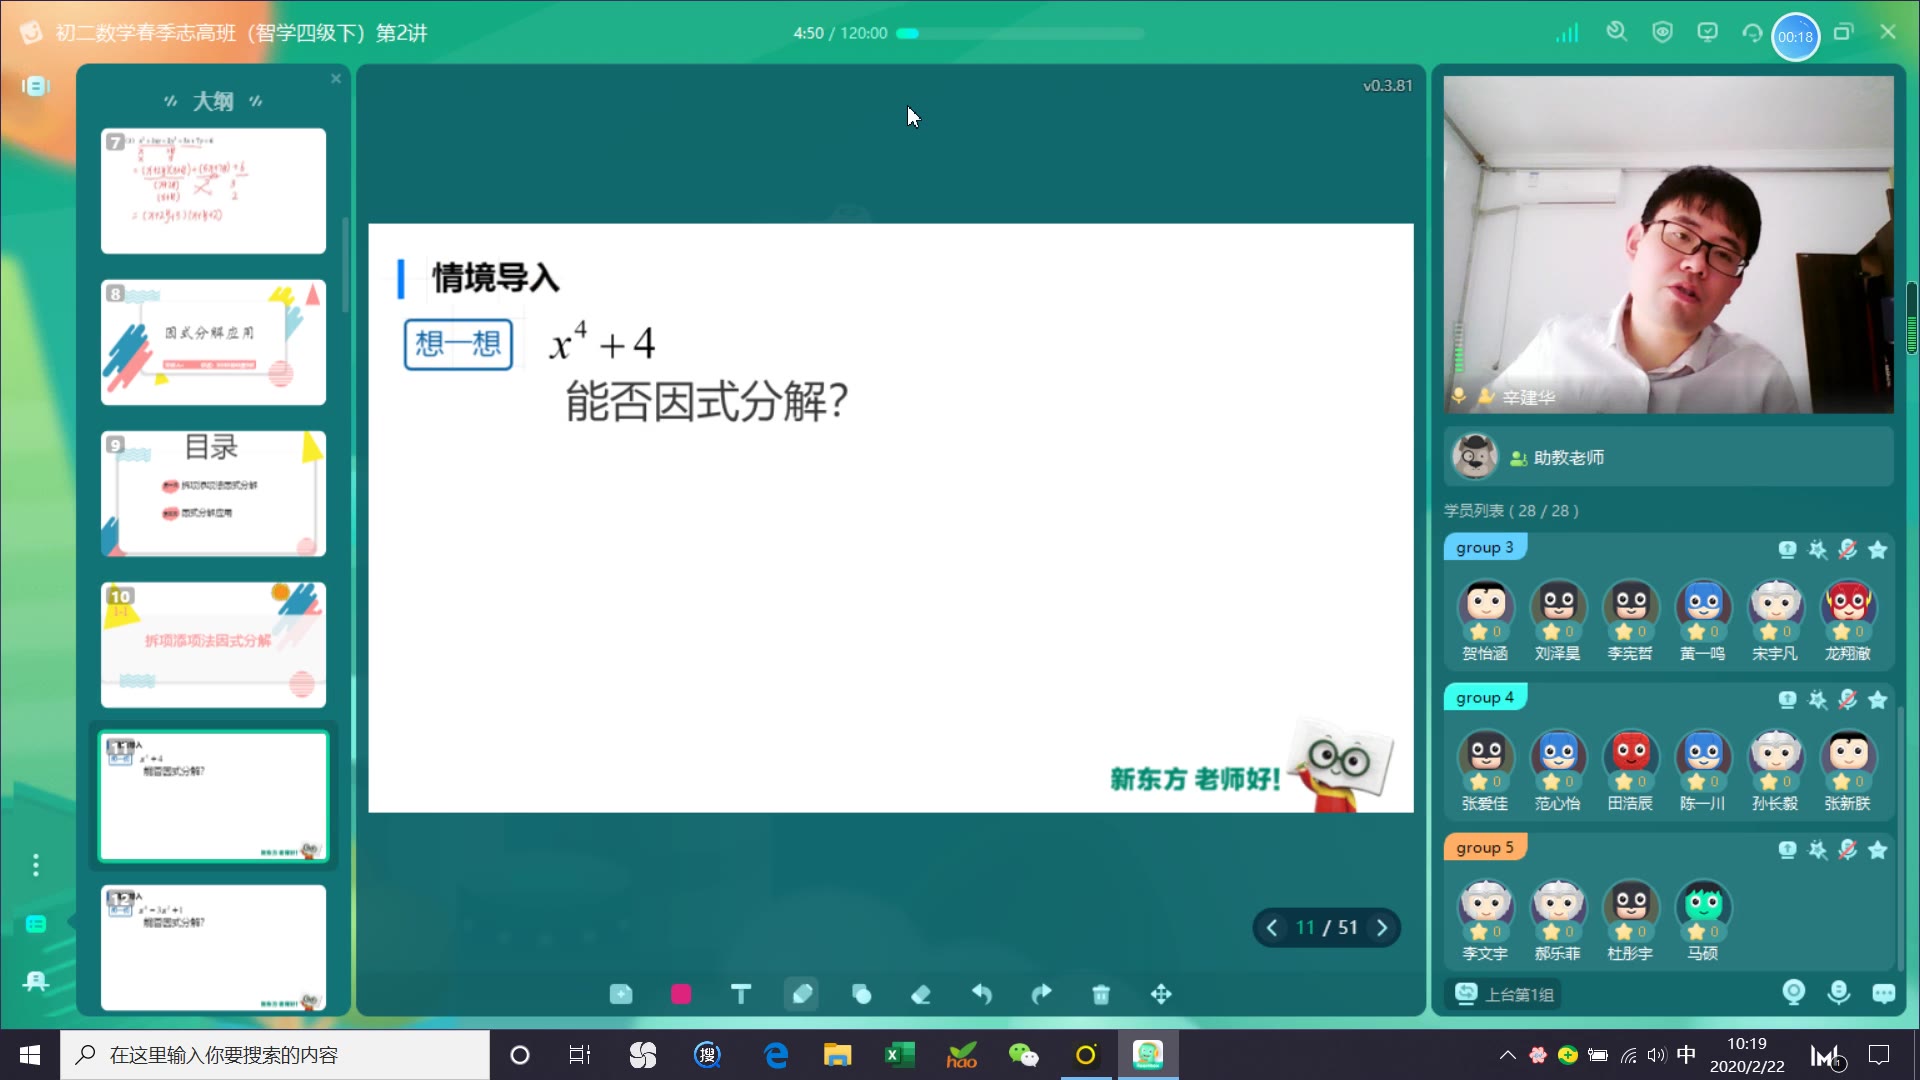
Task: Select the Text tool
Action: tap(741, 994)
